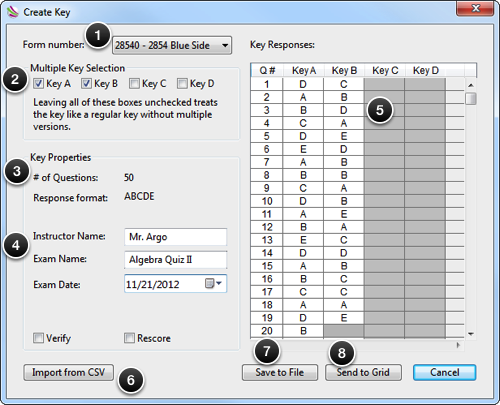Click the Key B column header
This screenshot has height=405, width=500.
pyautogui.click(x=344, y=70)
